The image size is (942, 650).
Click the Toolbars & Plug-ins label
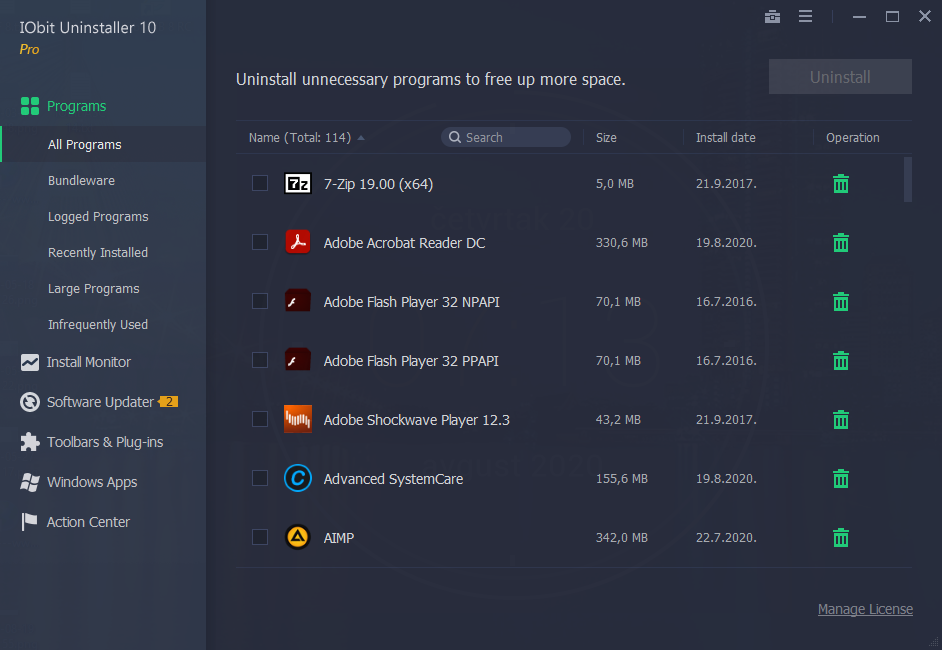(x=105, y=442)
